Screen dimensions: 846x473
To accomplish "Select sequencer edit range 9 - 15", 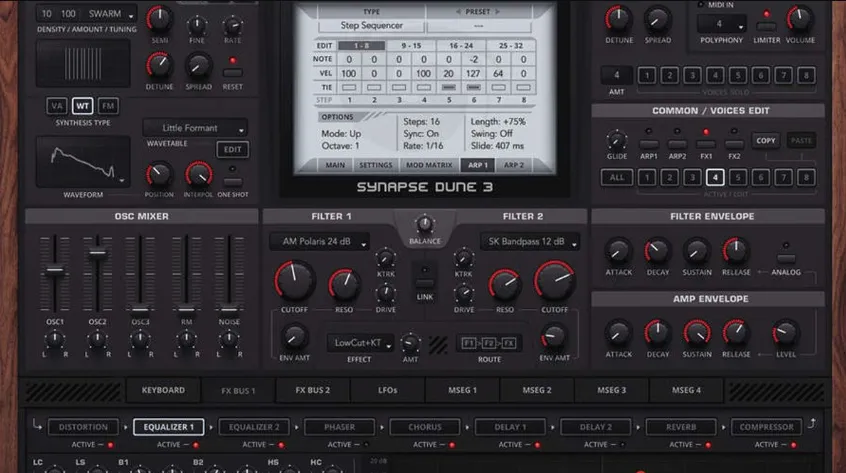I will 411,46.
